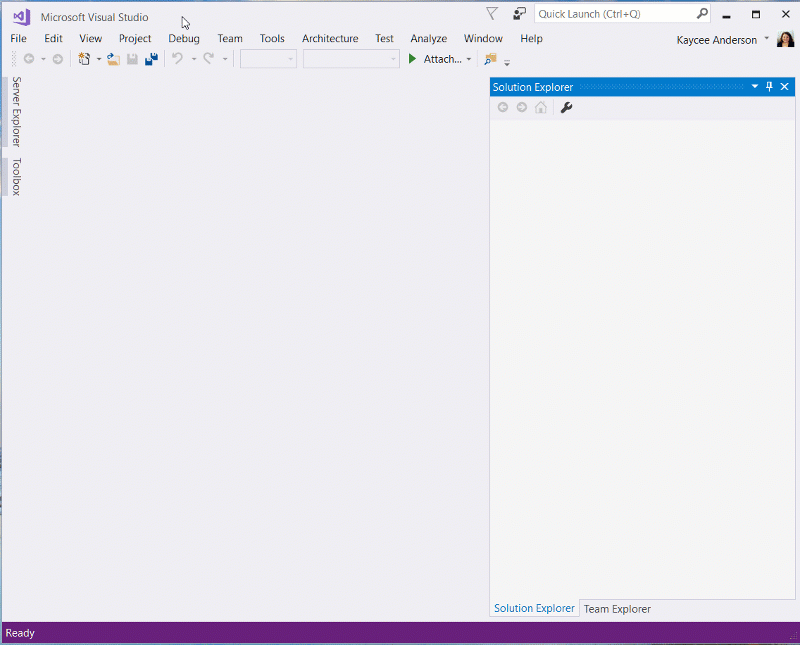The image size is (800, 645).
Task: Open the Server Explorer side tab
Action: (16, 111)
